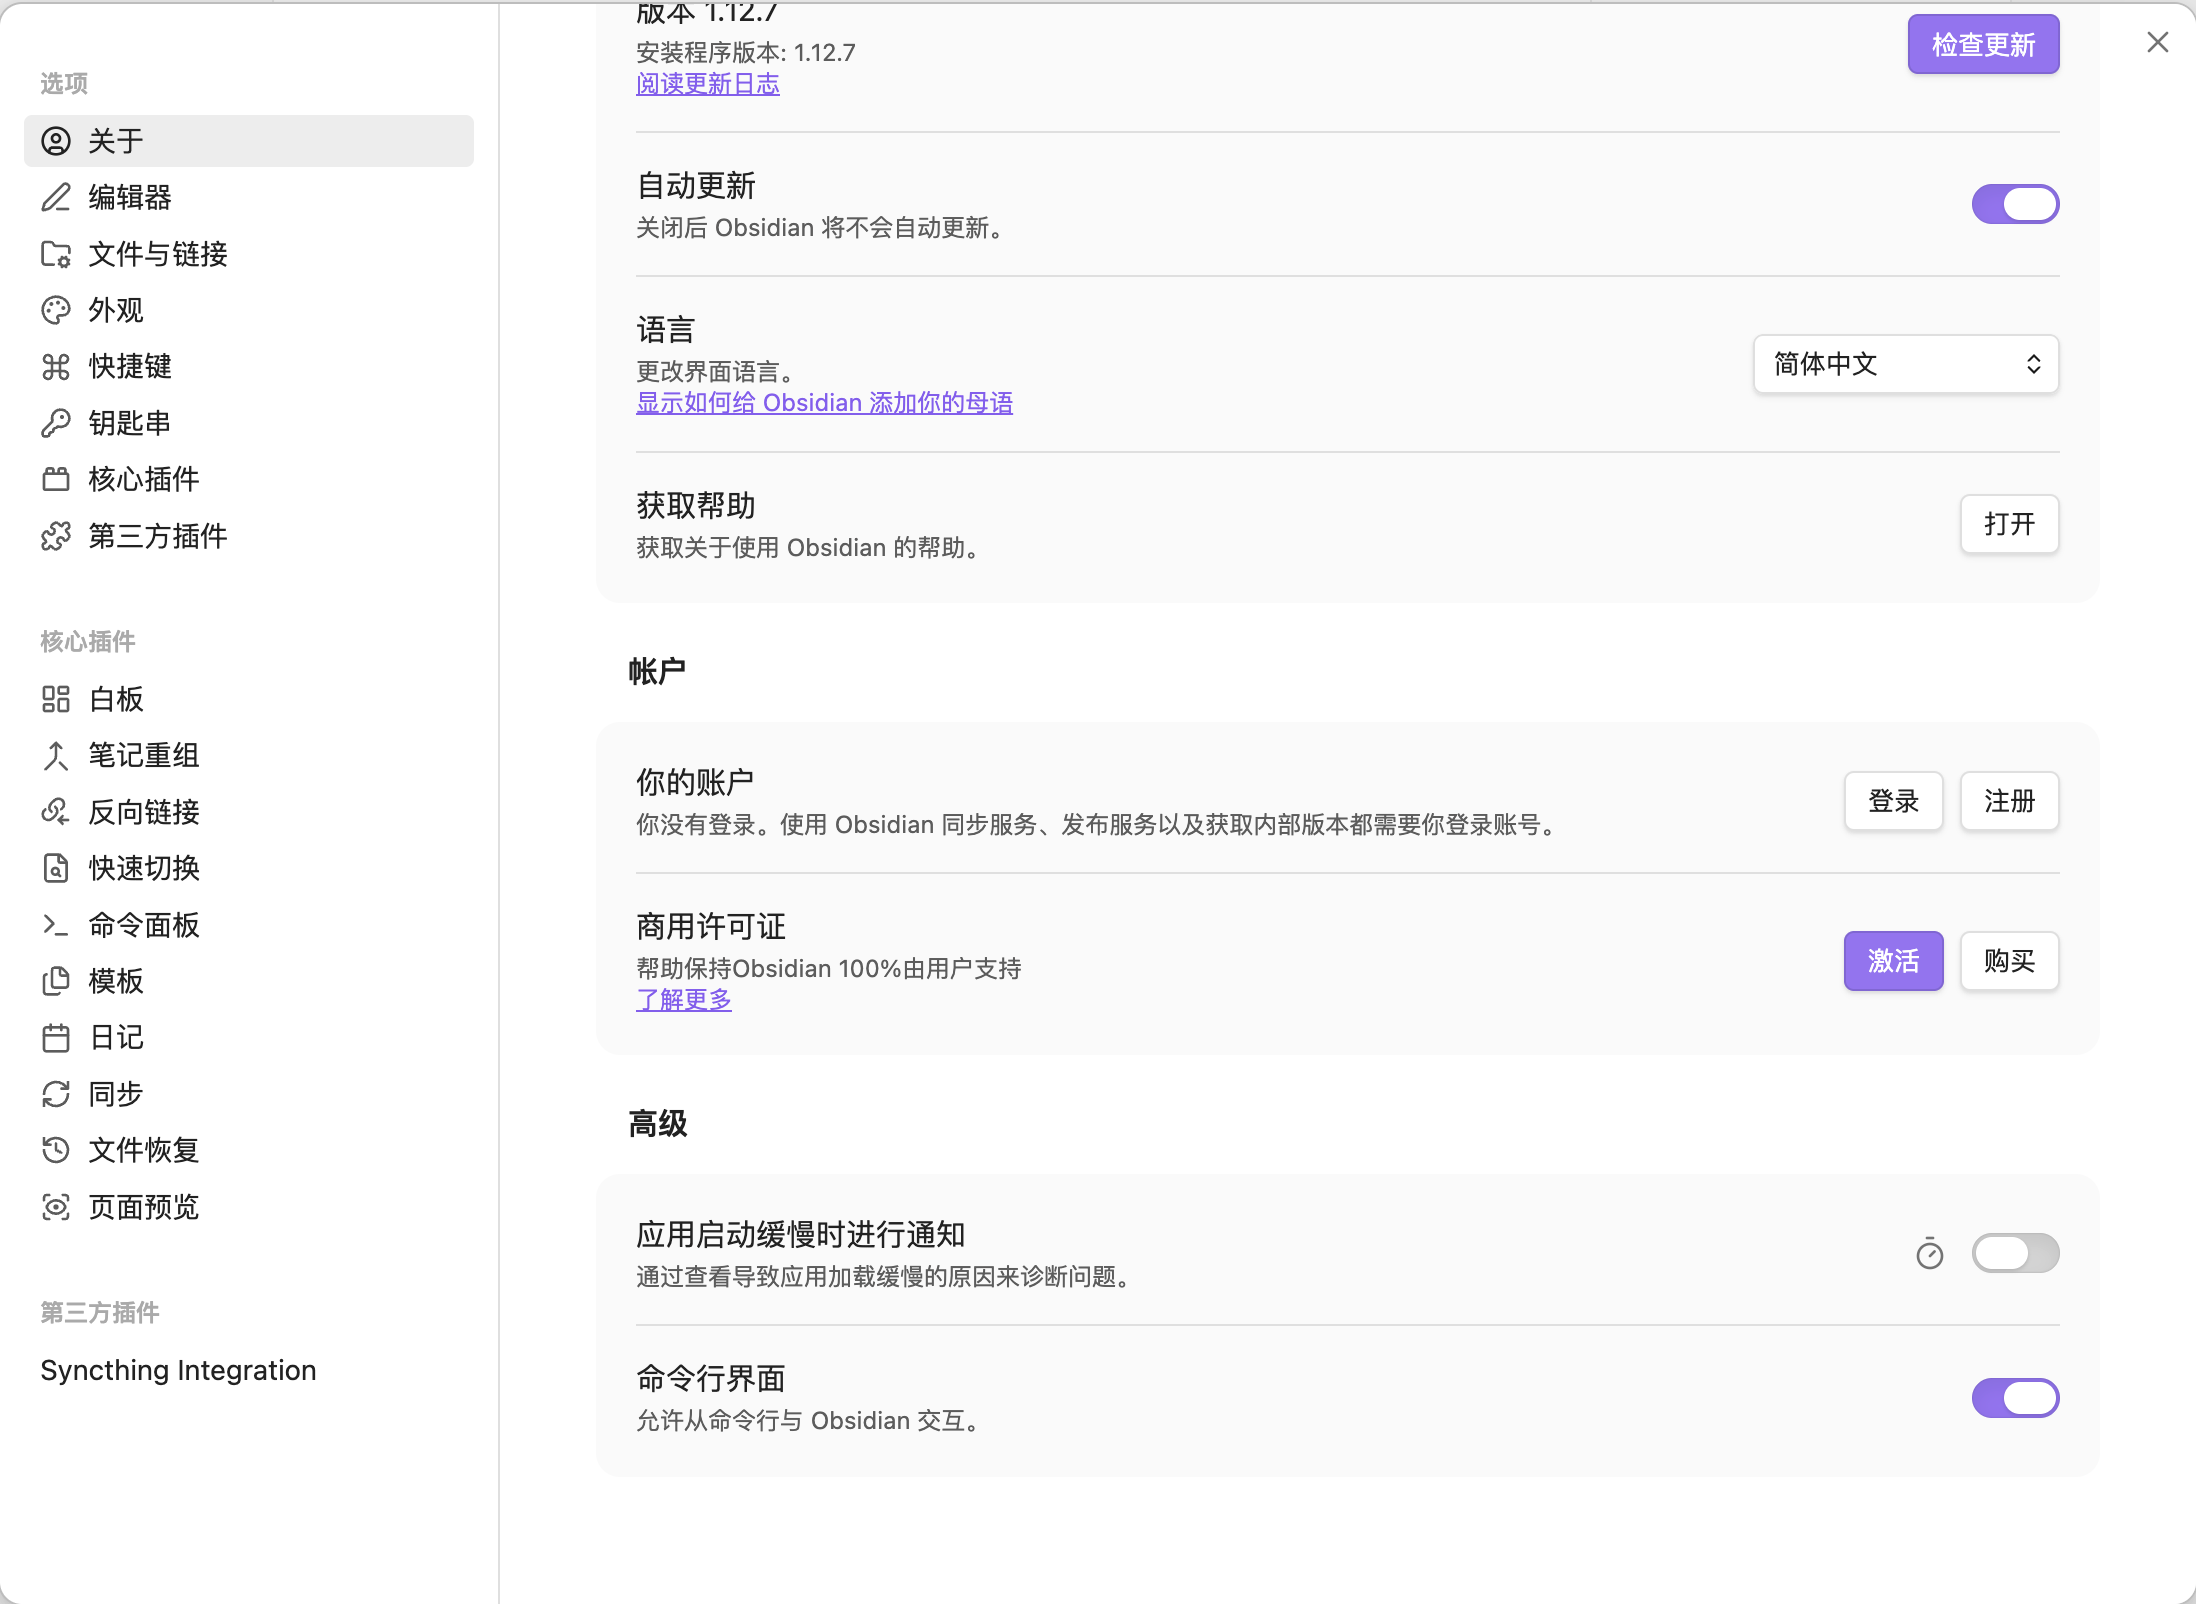This screenshot has width=2196, height=1604.
Task: Open the read changelog link
Action: point(707,84)
